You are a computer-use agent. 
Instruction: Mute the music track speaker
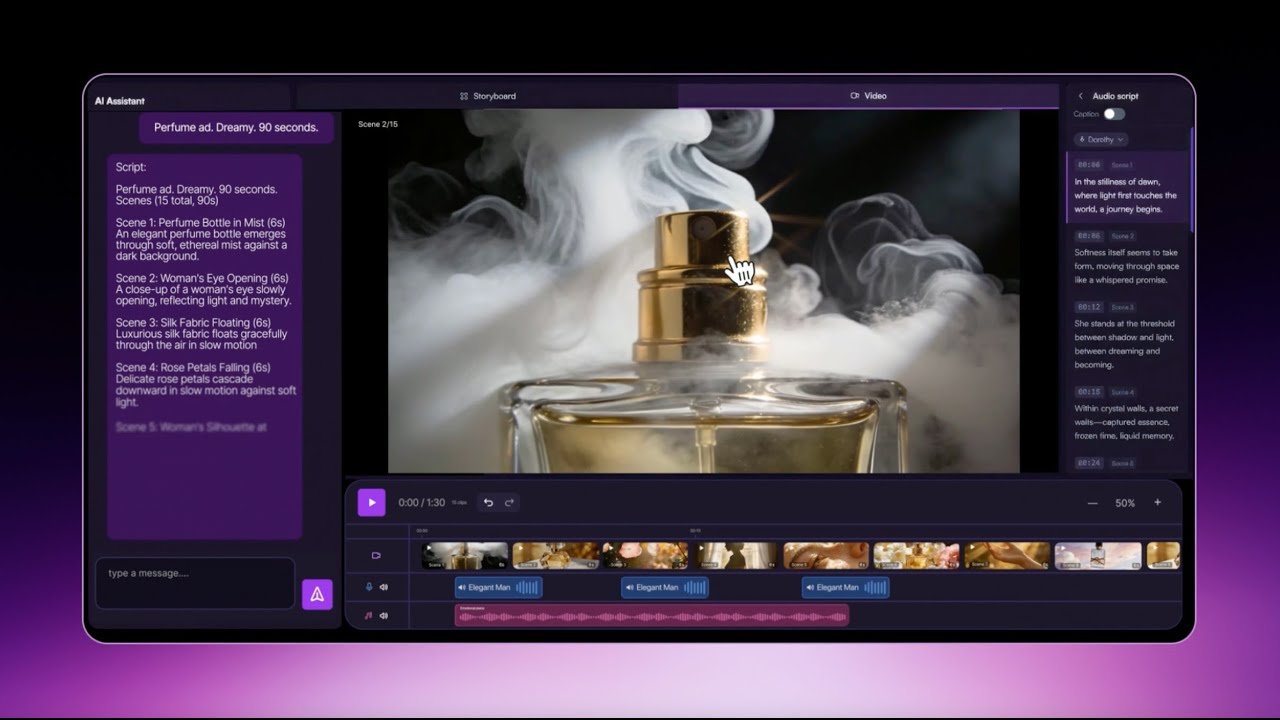click(x=384, y=616)
